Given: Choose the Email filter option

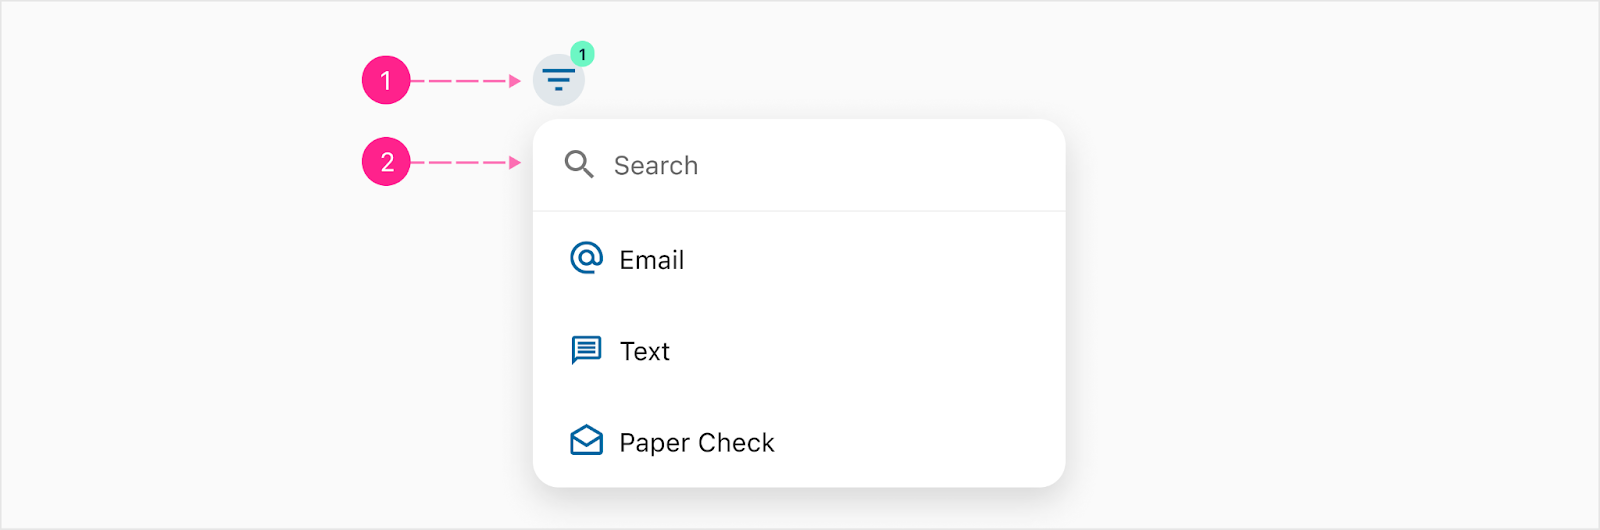Looking at the screenshot, I should [799, 259].
